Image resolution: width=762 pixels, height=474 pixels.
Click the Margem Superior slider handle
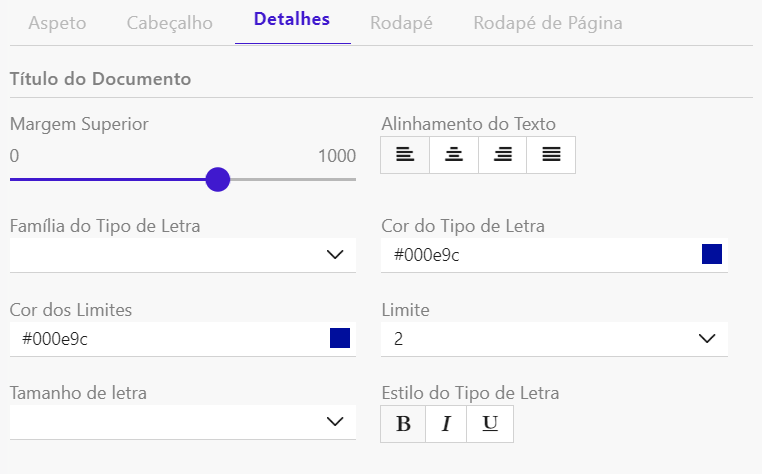click(x=217, y=180)
